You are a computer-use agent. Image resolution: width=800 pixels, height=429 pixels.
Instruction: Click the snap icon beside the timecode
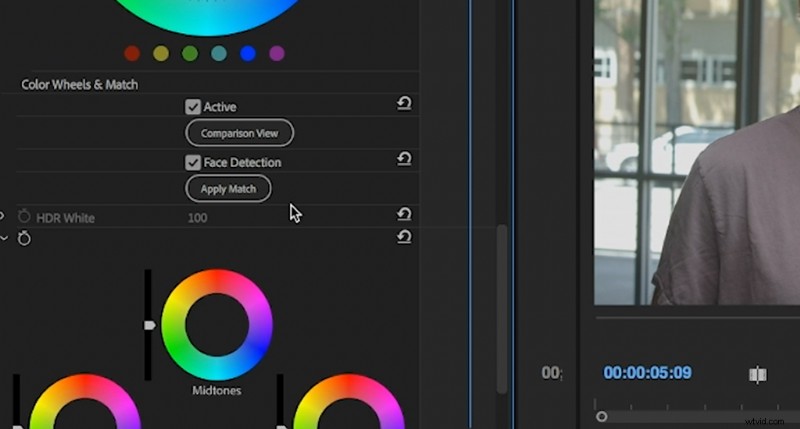(x=758, y=374)
